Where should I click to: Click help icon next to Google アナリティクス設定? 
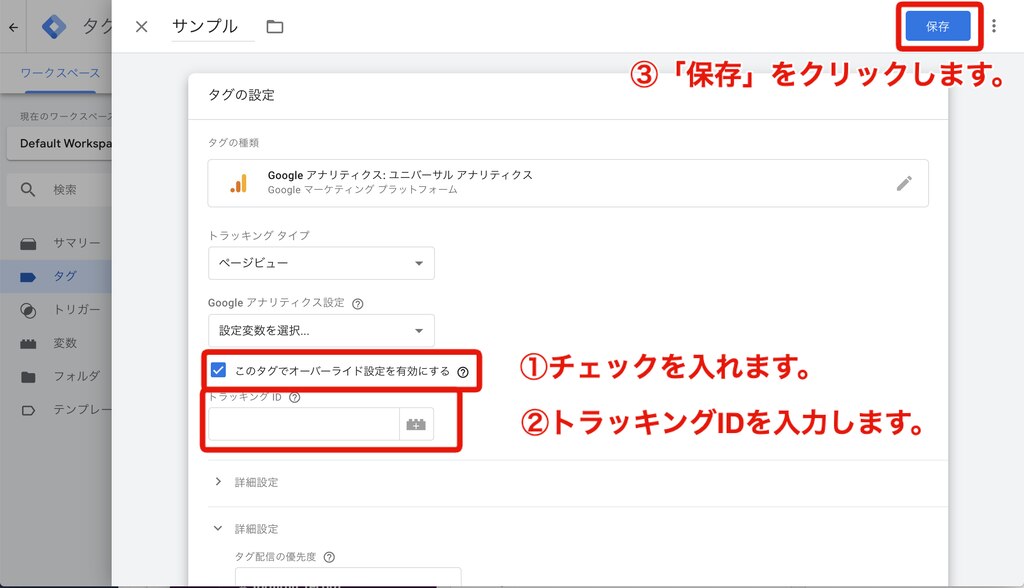click(x=358, y=303)
